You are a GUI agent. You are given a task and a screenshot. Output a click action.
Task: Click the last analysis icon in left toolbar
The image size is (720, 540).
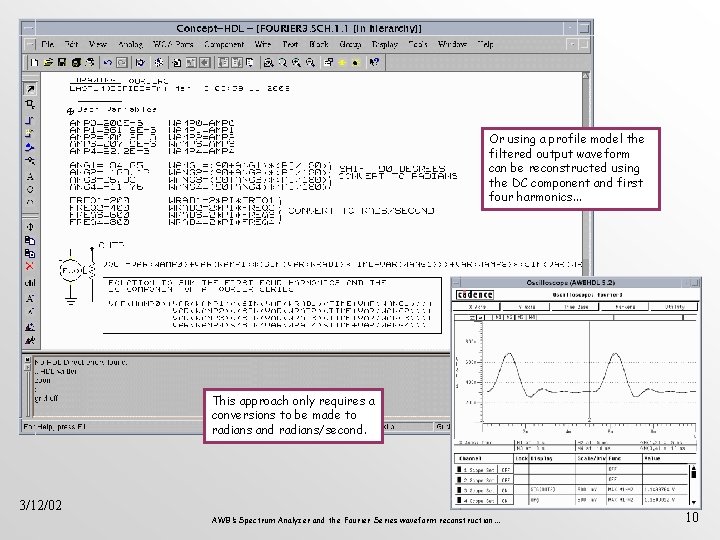pyautogui.click(x=30, y=341)
